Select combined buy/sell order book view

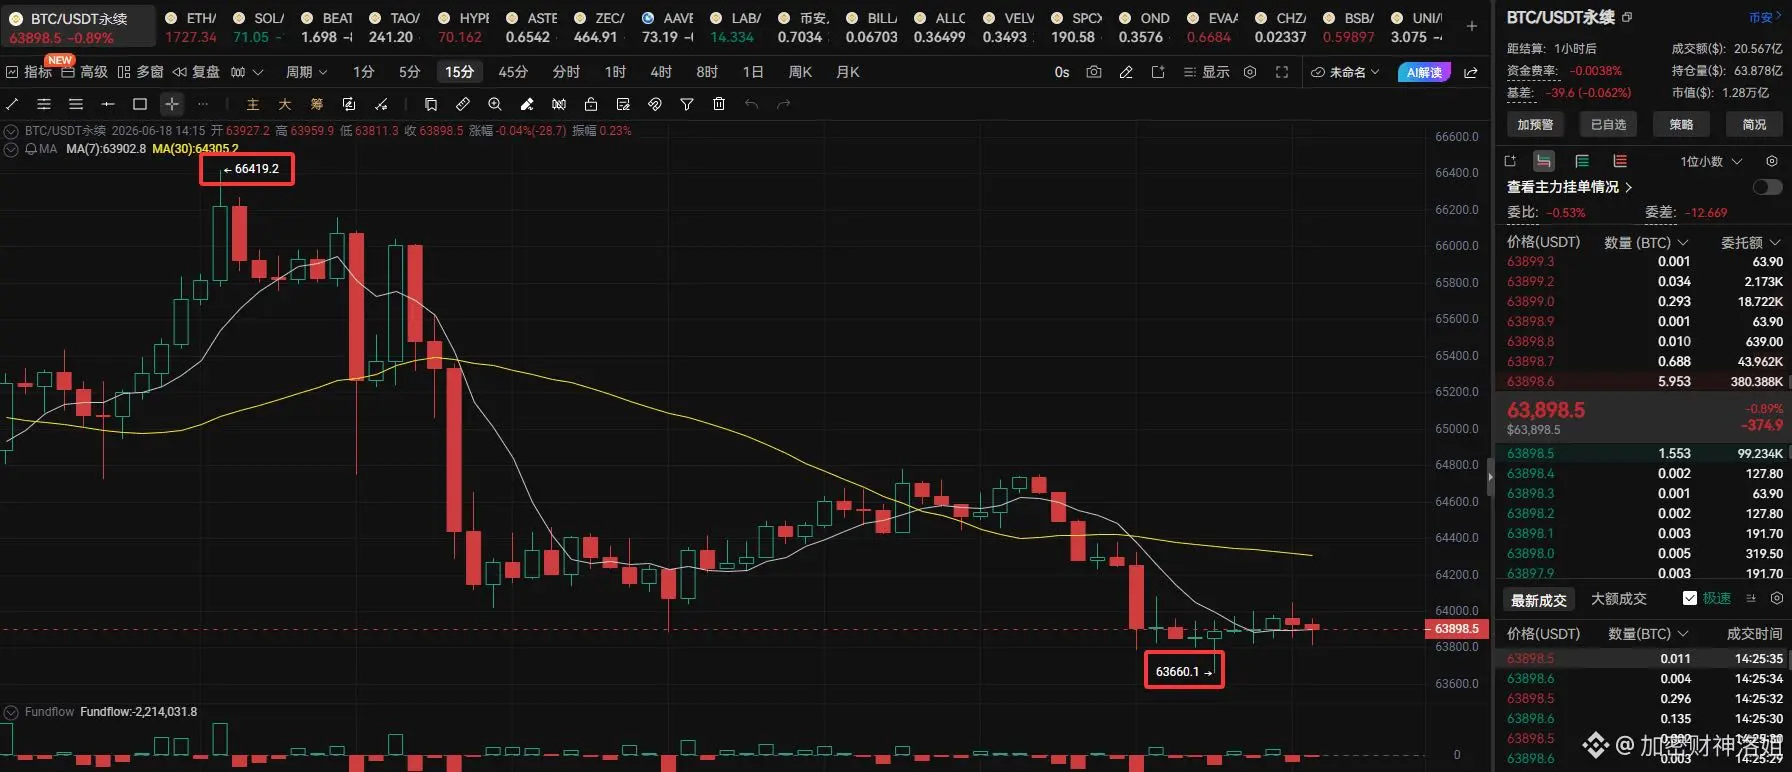(1544, 161)
